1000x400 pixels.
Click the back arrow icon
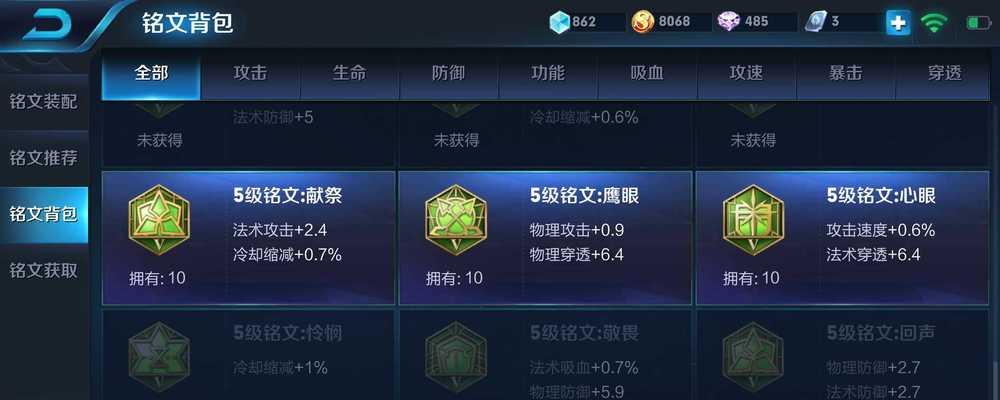coord(47,24)
